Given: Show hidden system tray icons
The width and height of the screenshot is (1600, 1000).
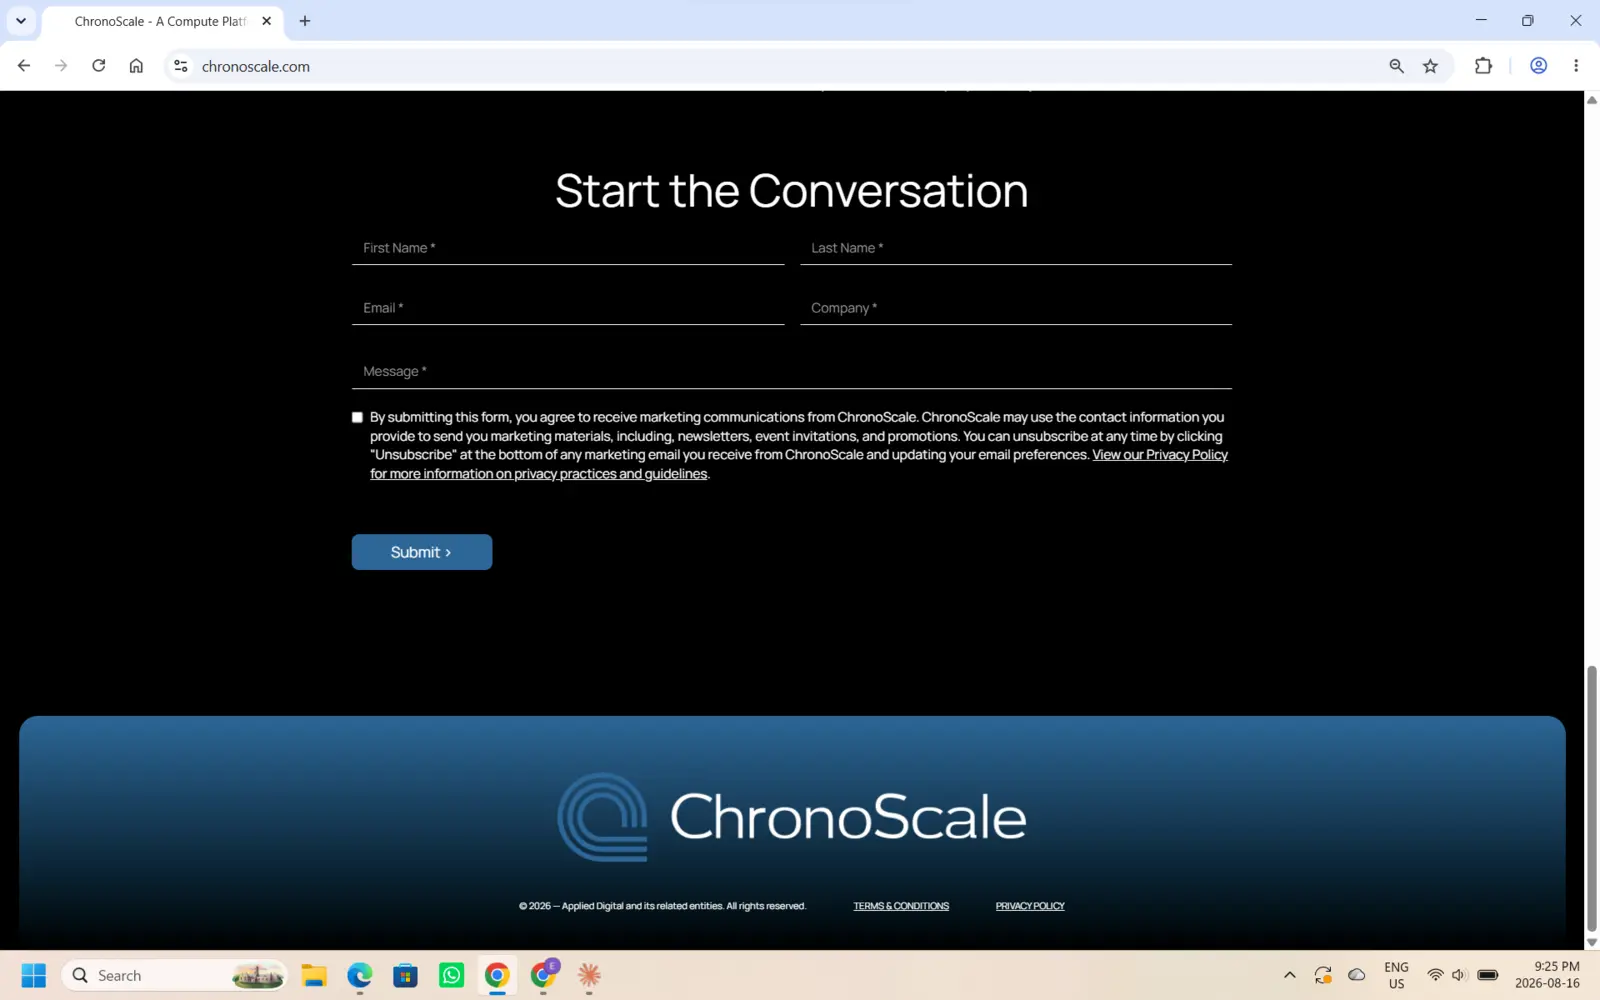Looking at the screenshot, I should coord(1290,975).
